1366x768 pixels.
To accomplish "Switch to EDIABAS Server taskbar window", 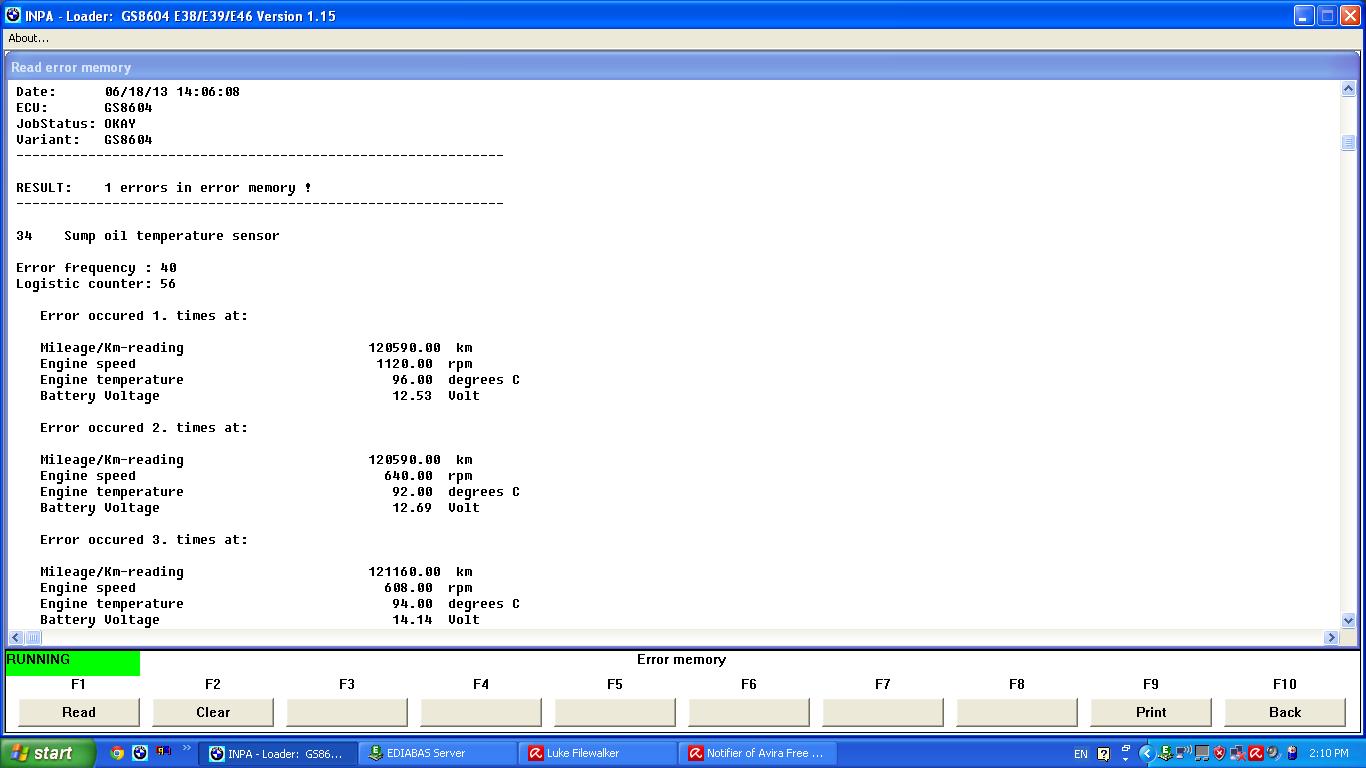I will (x=437, y=753).
